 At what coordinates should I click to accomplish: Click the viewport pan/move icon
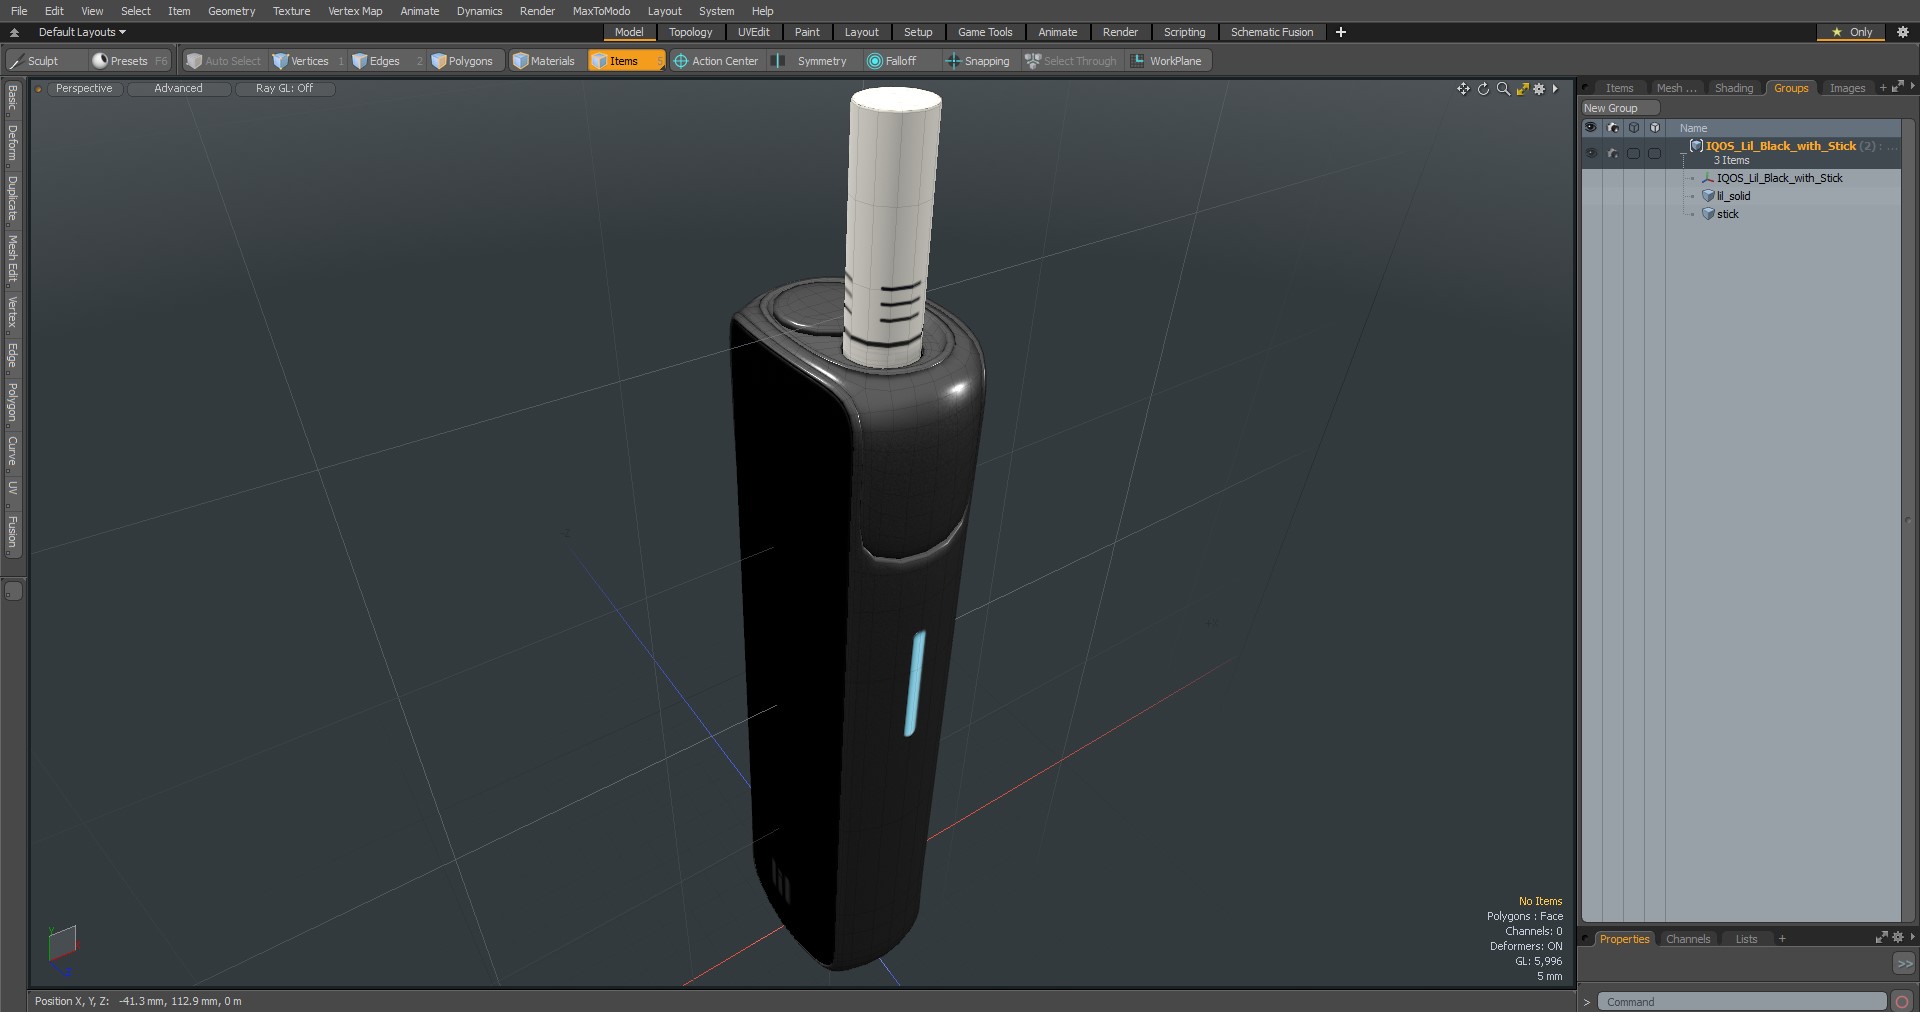(1463, 89)
